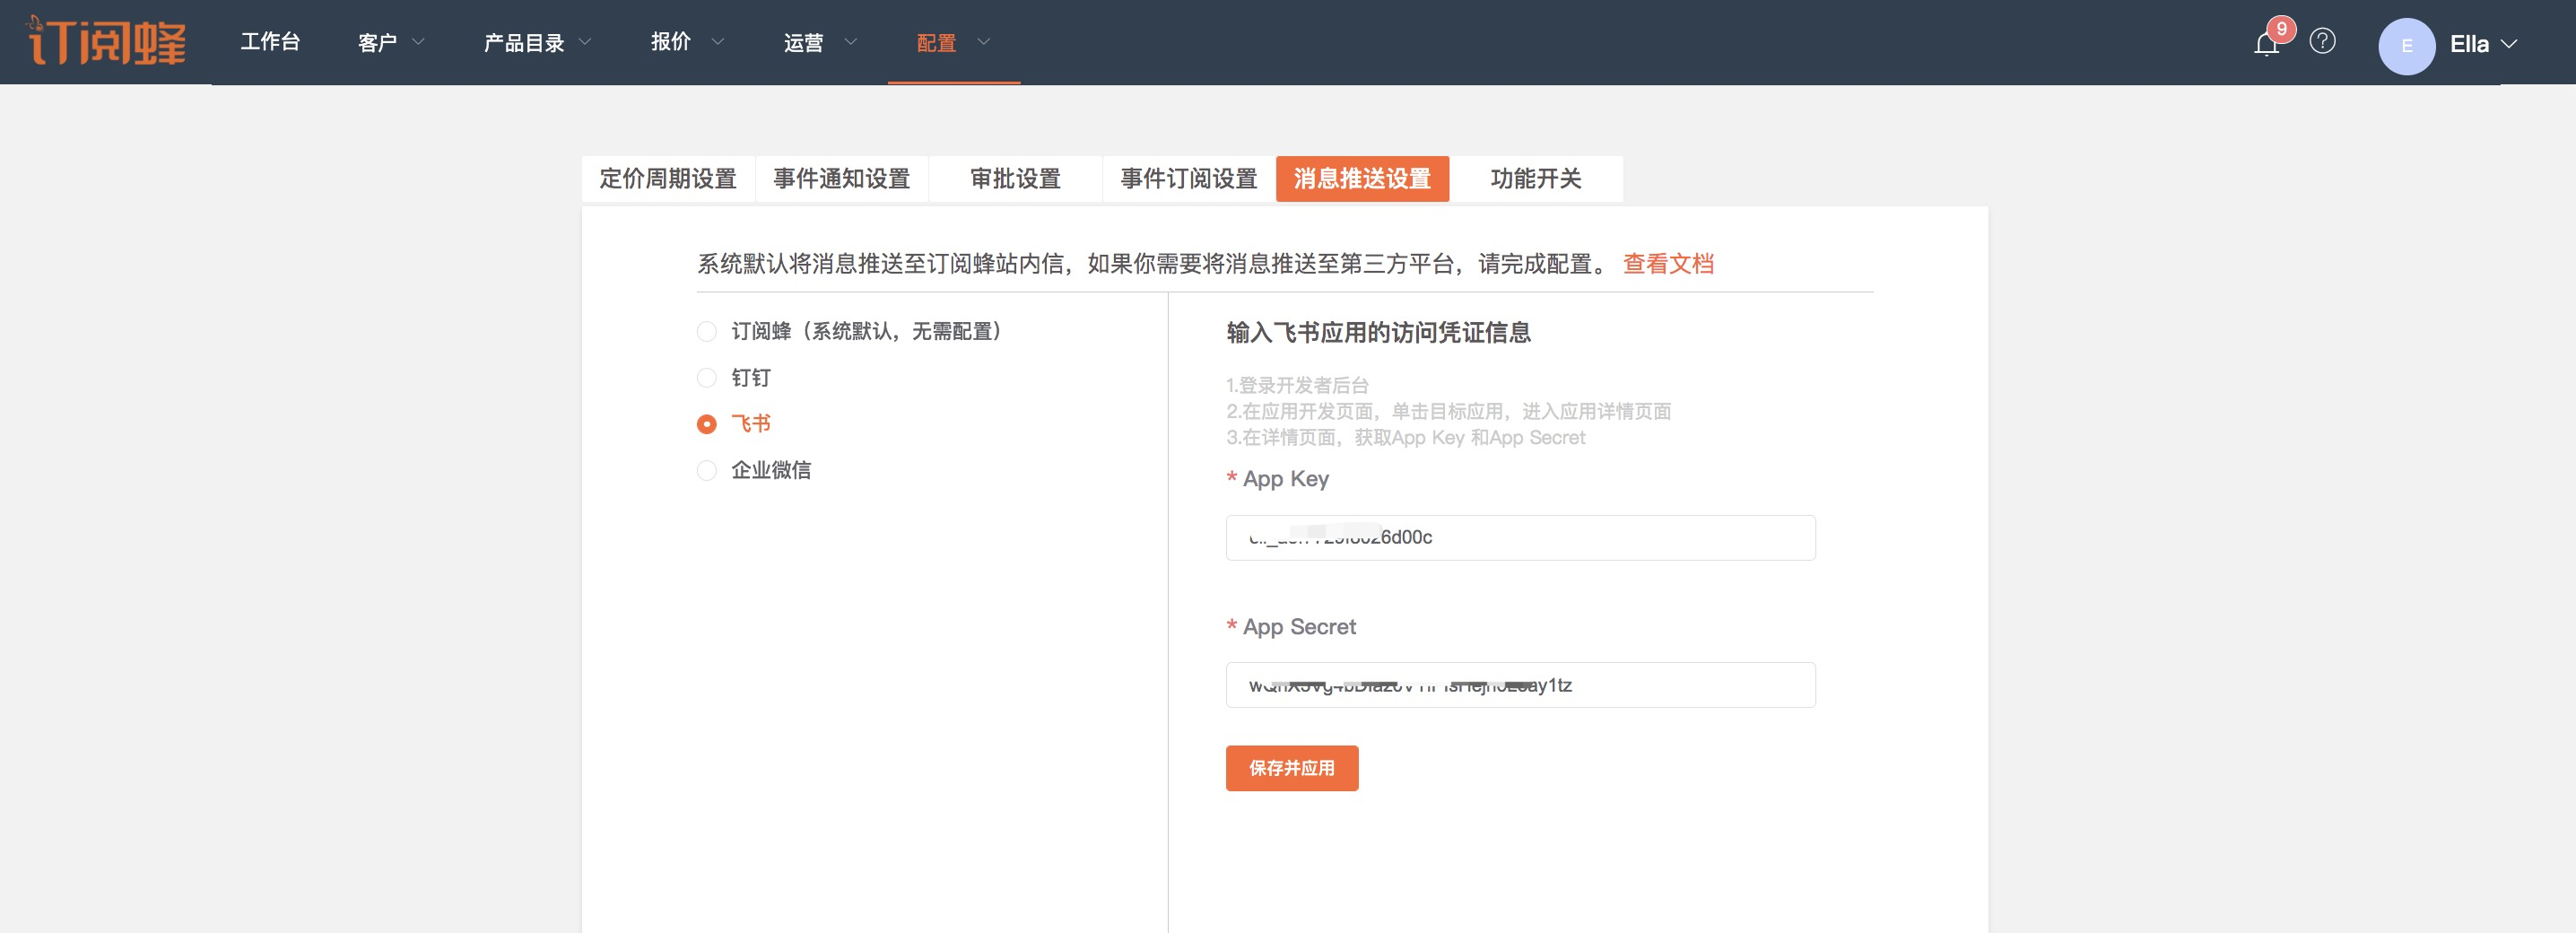The image size is (2576, 933).
Task: Select the 企业微信 radio option
Action: (x=707, y=470)
